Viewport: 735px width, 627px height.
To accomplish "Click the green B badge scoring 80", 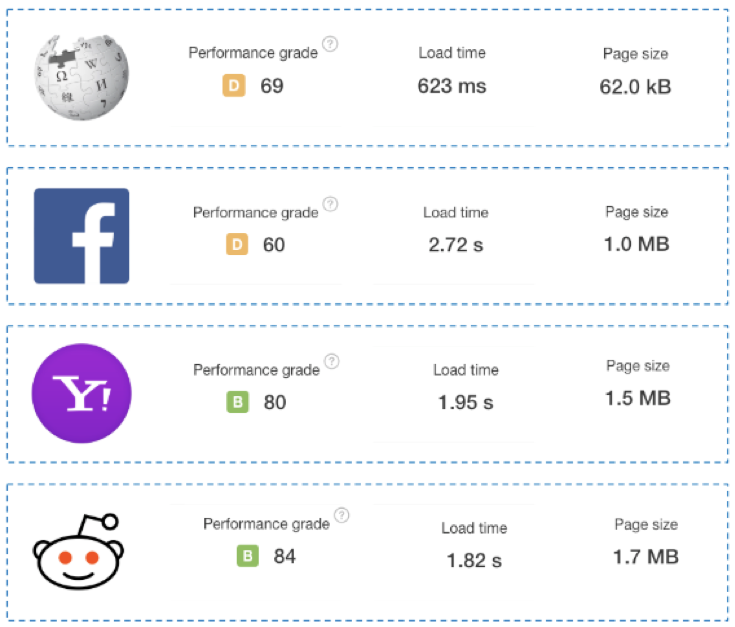I will (238, 403).
